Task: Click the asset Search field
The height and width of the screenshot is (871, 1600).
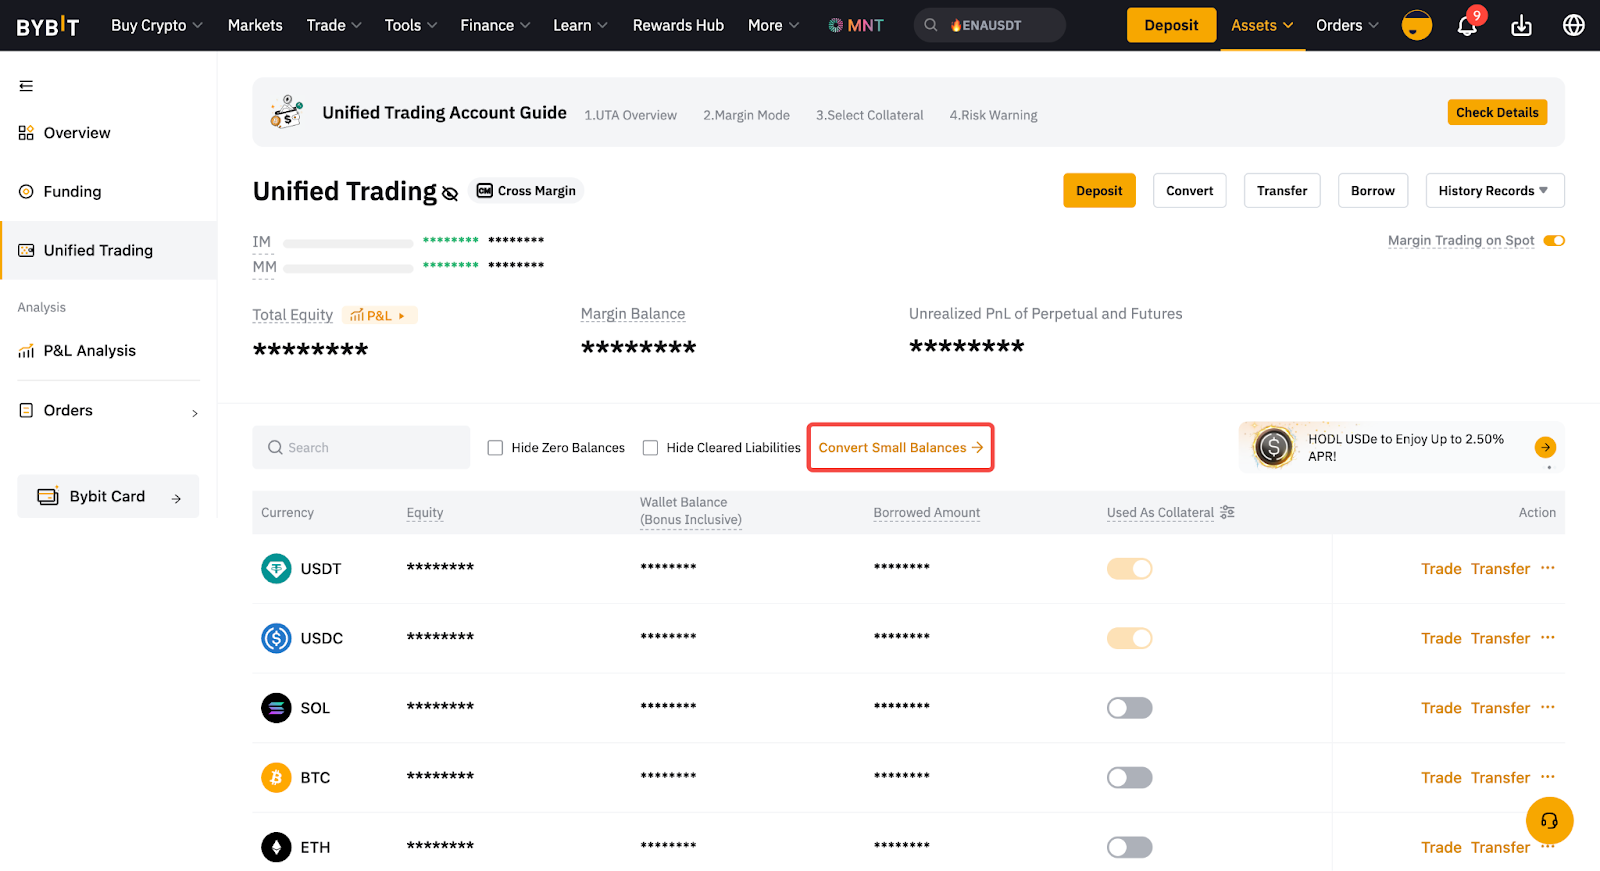Action: pos(361,448)
